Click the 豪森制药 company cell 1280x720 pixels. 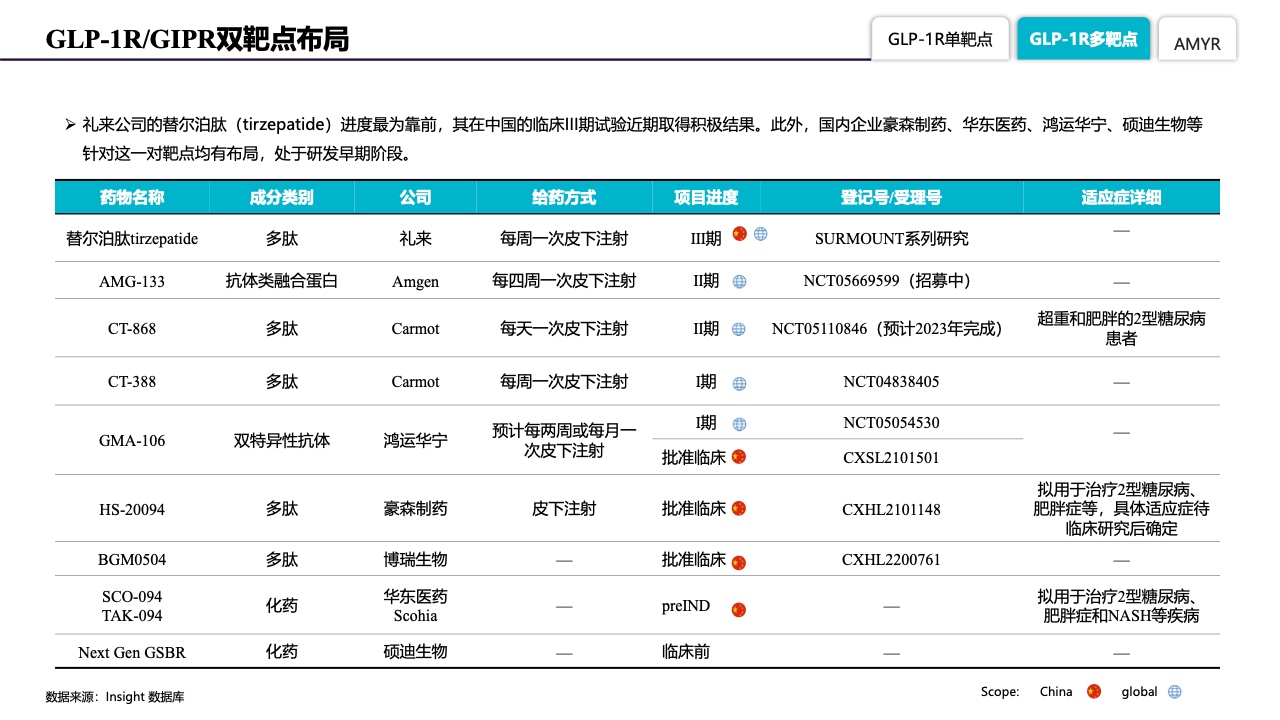pos(415,509)
